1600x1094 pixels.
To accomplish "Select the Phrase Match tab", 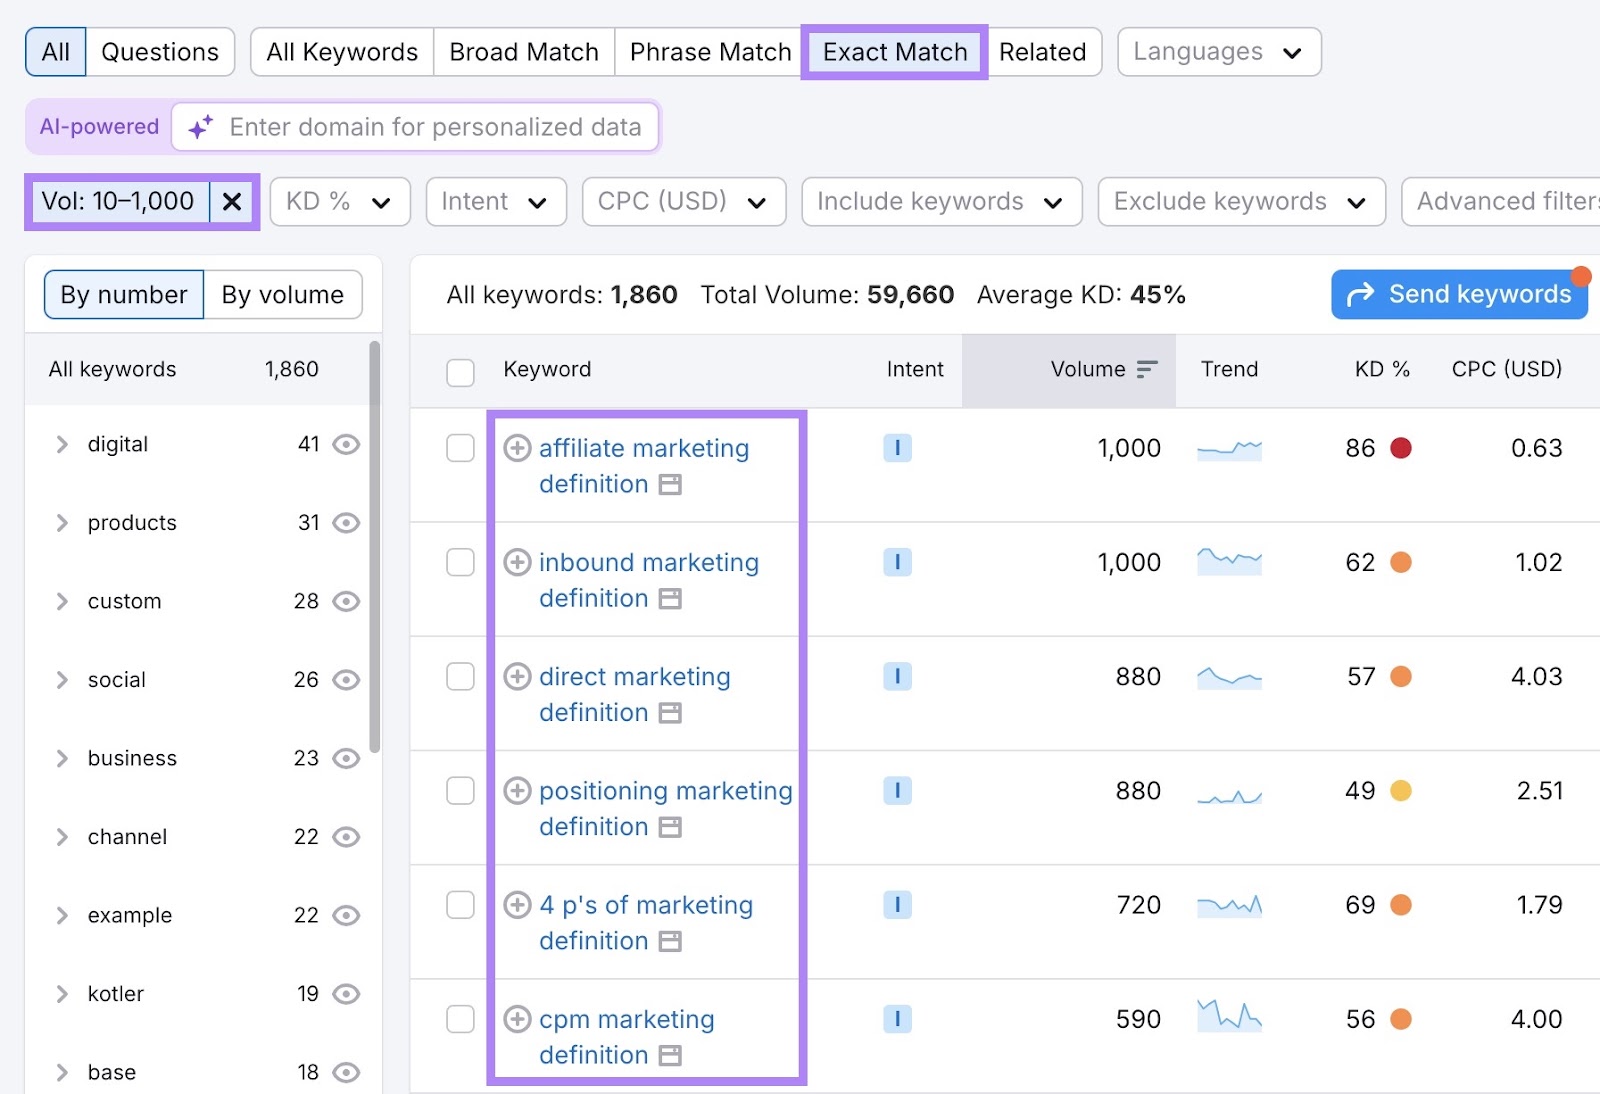I will [708, 51].
